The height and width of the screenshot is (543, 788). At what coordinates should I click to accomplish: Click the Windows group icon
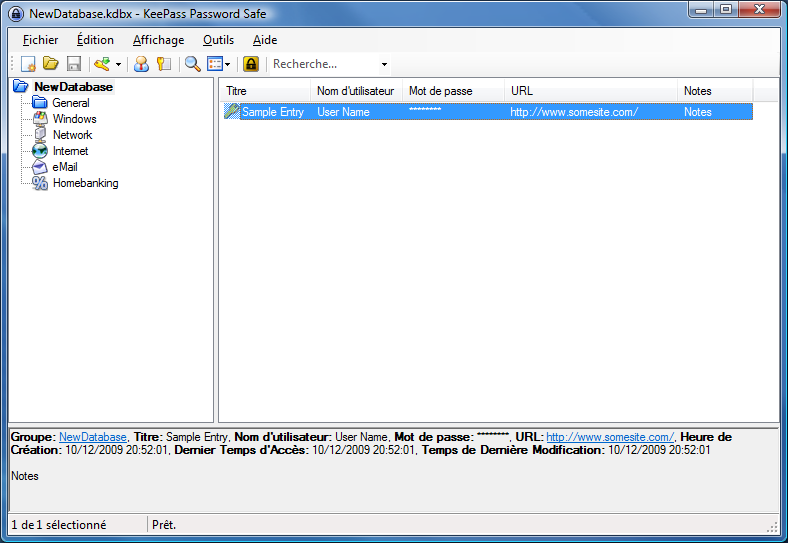click(x=40, y=119)
